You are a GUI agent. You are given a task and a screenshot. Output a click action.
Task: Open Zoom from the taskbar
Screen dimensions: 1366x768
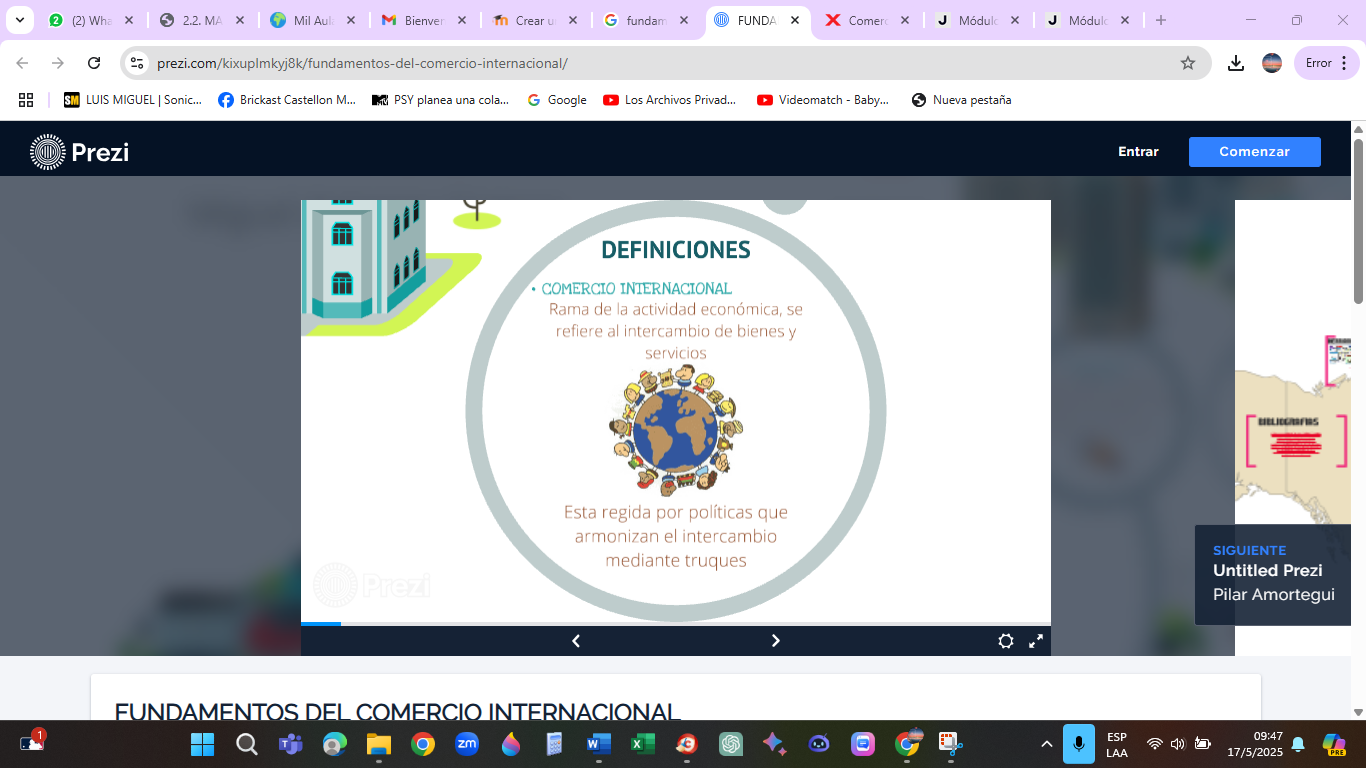(467, 744)
